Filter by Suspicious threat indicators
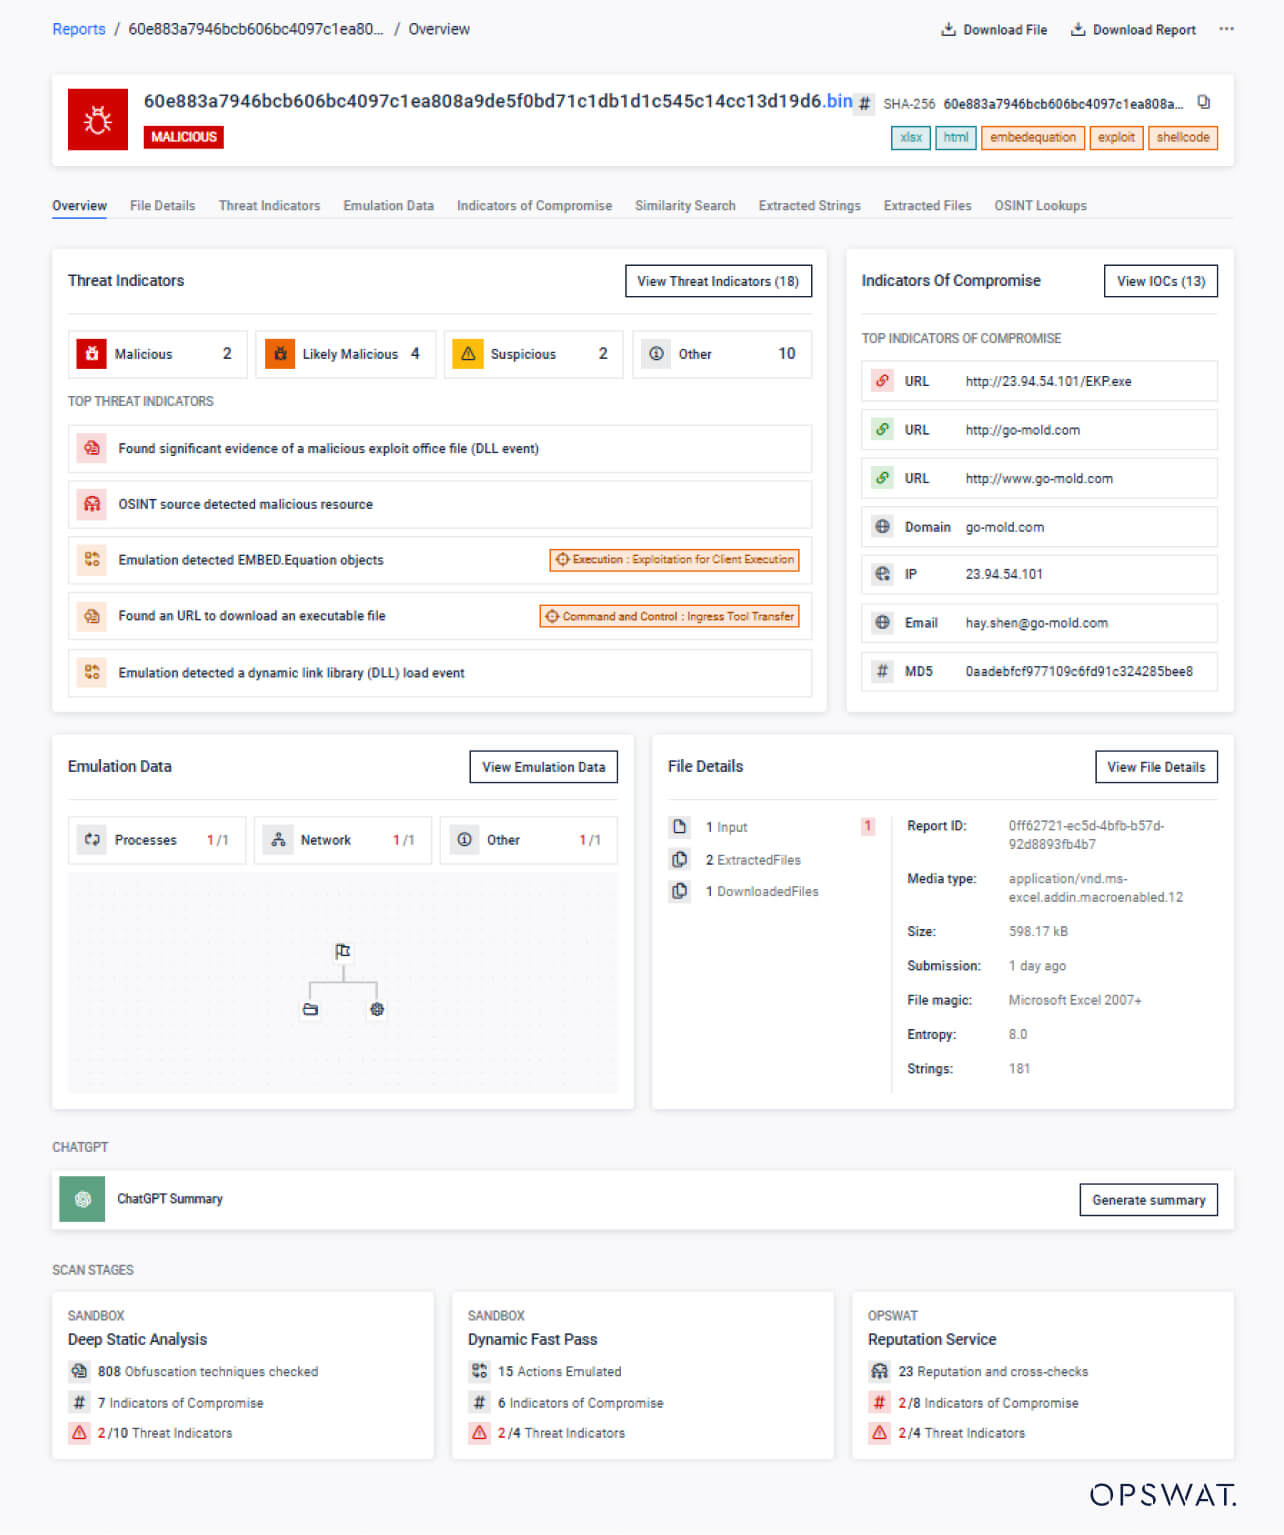Screen dimensions: 1284x1535 pyautogui.click(x=533, y=354)
